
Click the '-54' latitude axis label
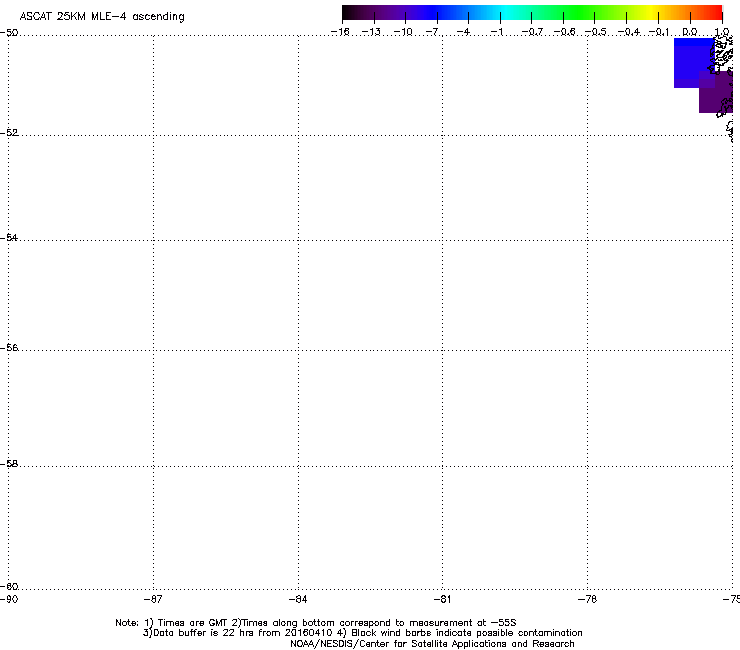pos(9,237)
